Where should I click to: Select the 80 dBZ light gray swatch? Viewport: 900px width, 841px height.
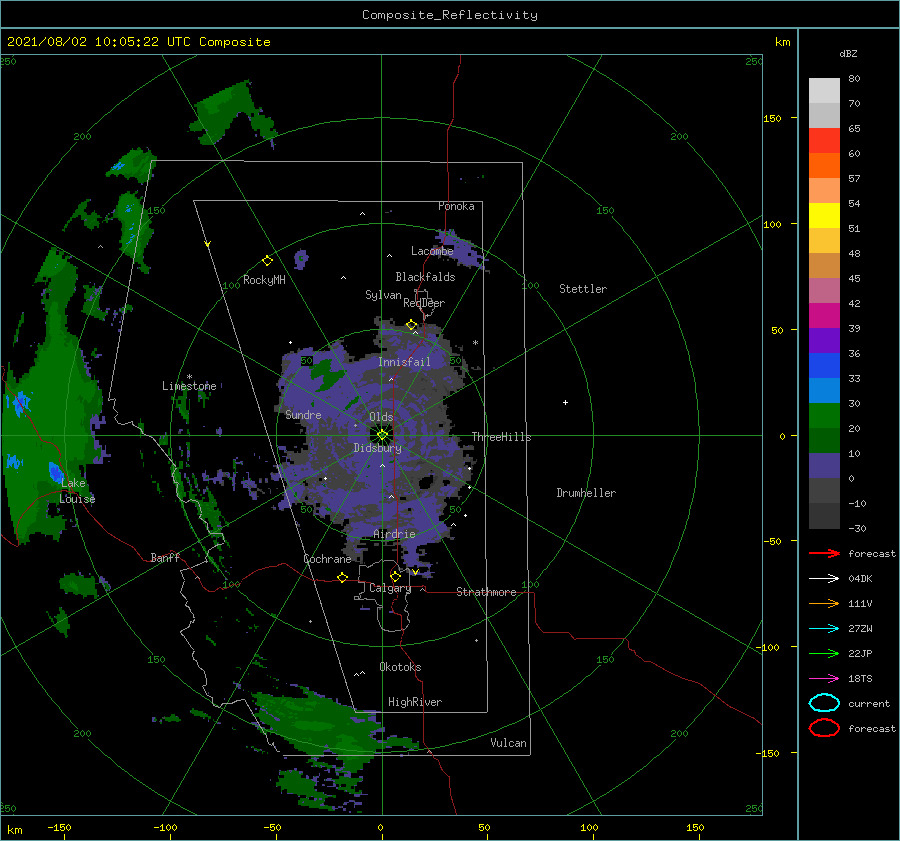tap(824, 90)
